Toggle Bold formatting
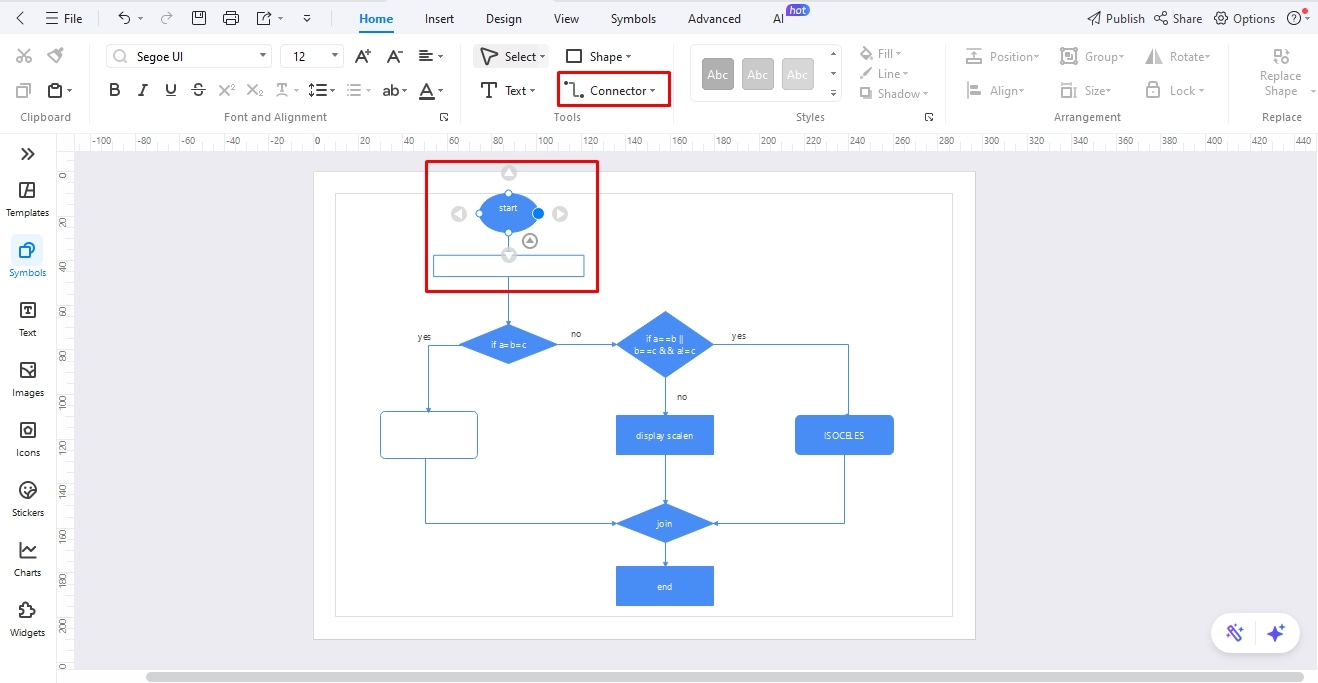The width and height of the screenshot is (1318, 683). tap(115, 90)
